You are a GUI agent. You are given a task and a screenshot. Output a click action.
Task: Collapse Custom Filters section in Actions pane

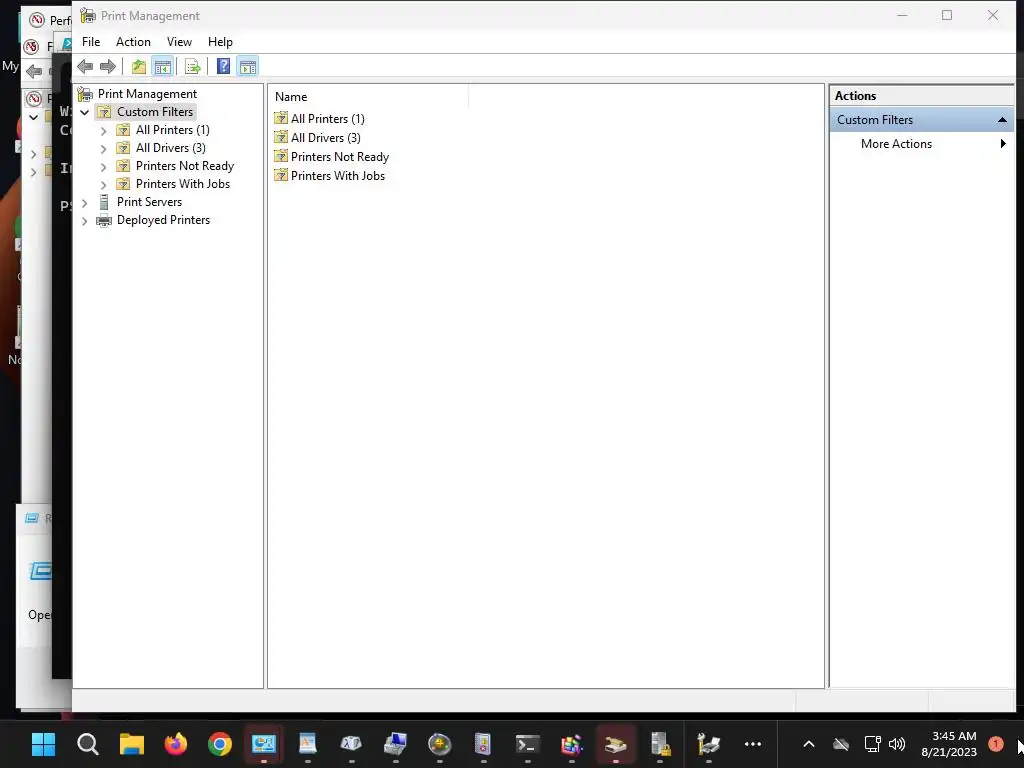[x=1002, y=120]
